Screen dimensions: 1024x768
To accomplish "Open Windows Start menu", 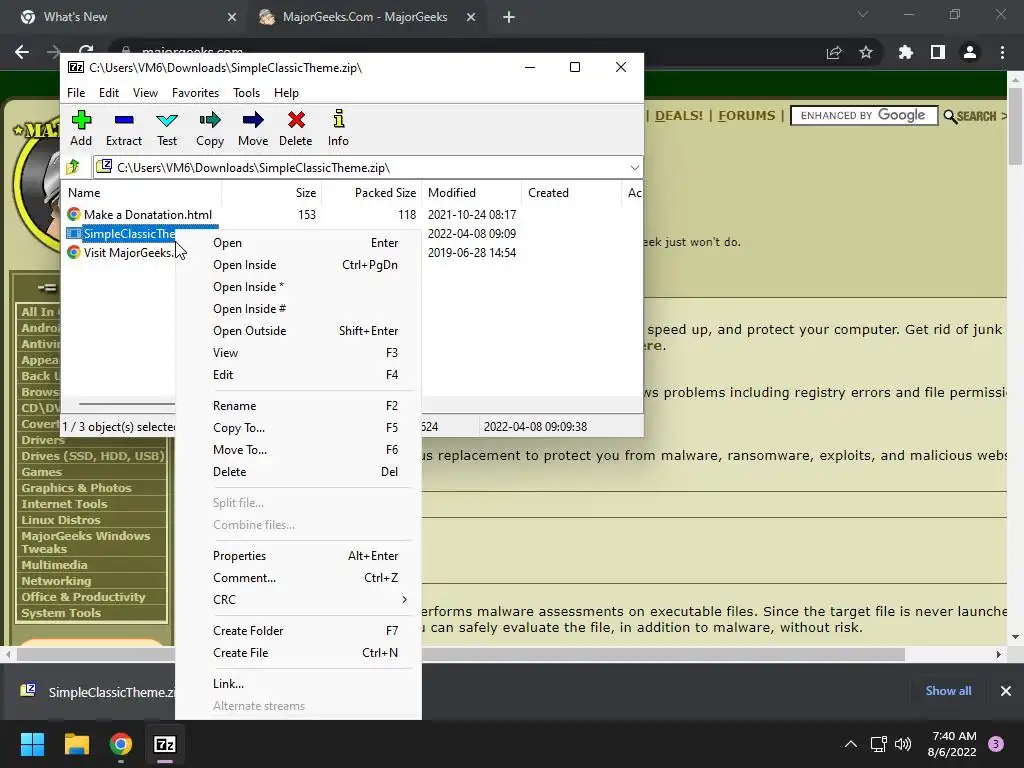I will (32, 744).
